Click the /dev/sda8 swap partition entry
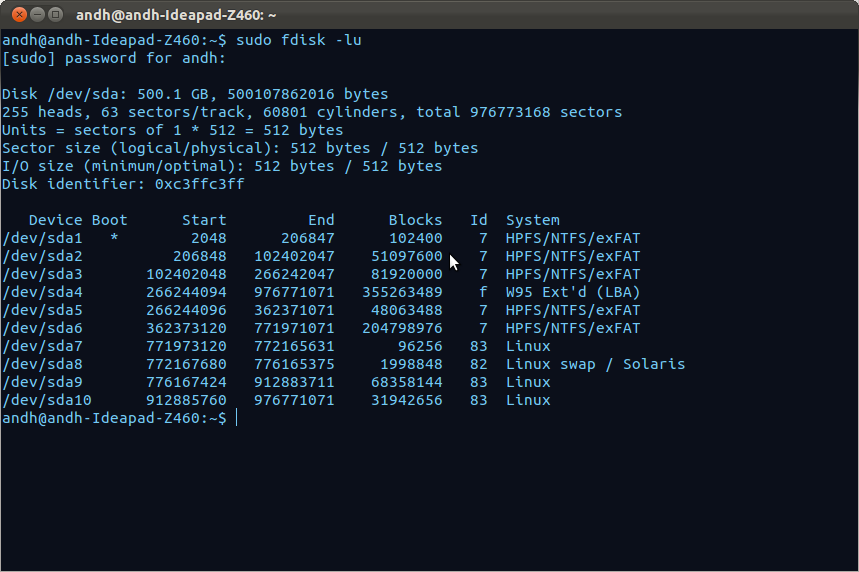859x572 pixels. tap(42, 364)
